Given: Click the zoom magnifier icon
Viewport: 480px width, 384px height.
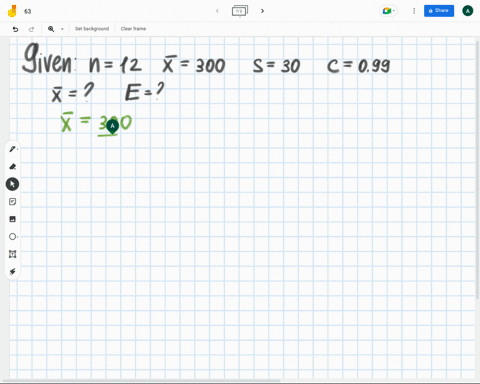Looking at the screenshot, I should (x=51, y=29).
